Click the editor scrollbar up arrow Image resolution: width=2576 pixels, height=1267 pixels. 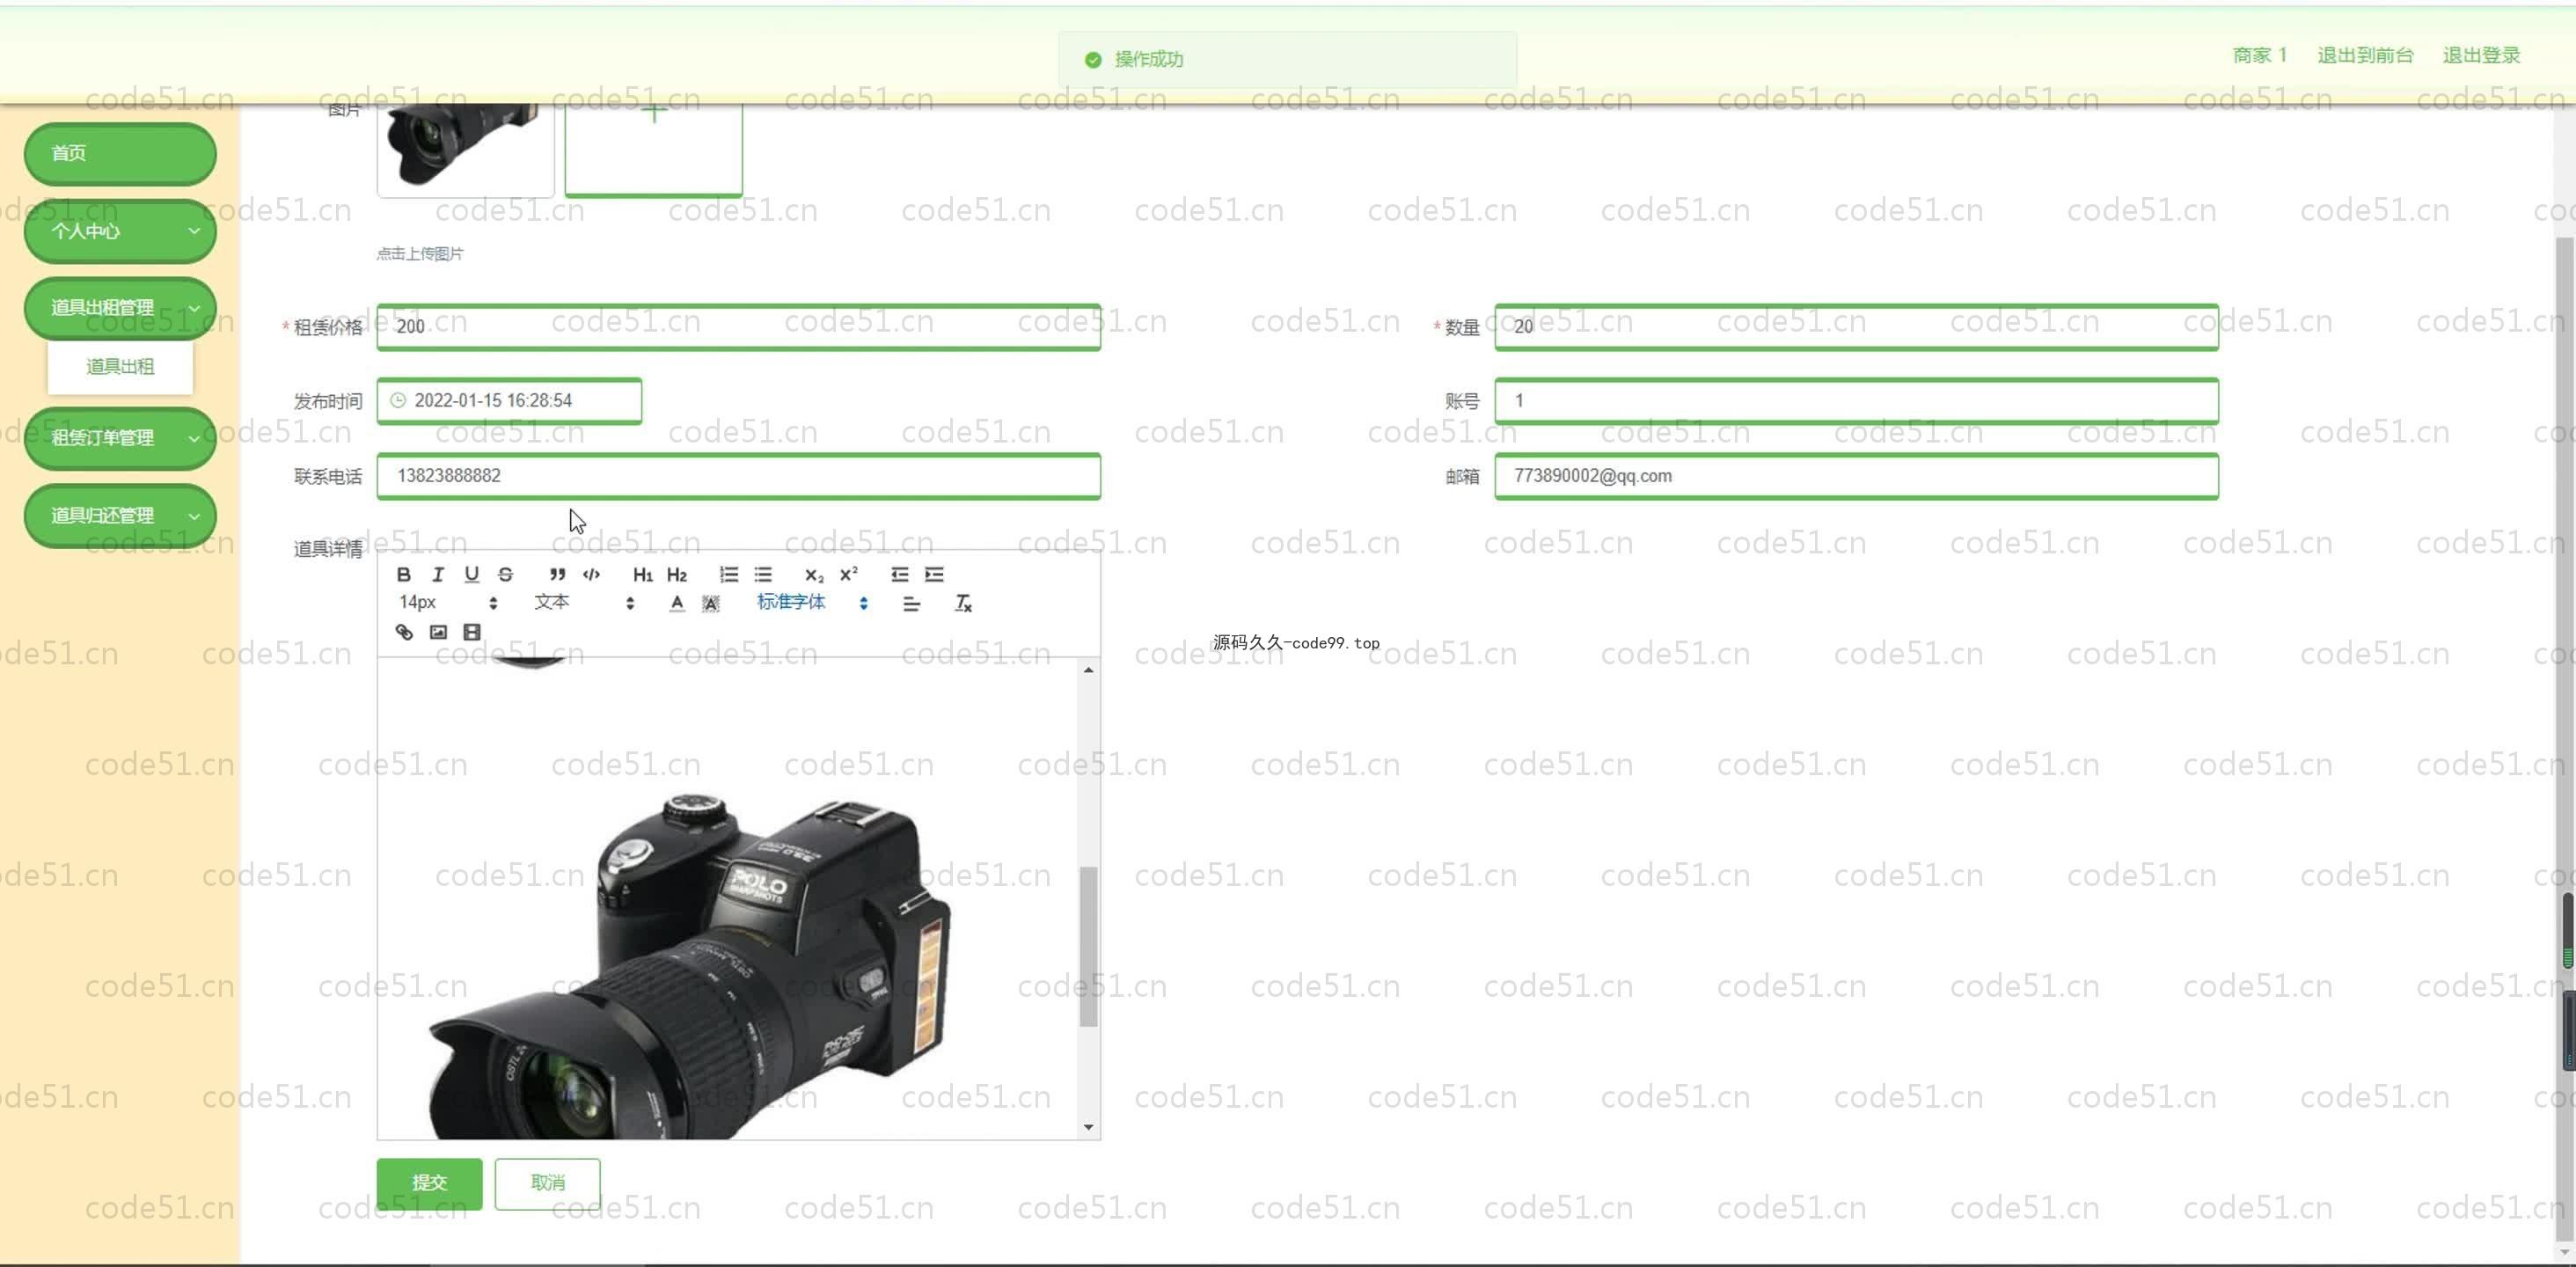click(1088, 670)
